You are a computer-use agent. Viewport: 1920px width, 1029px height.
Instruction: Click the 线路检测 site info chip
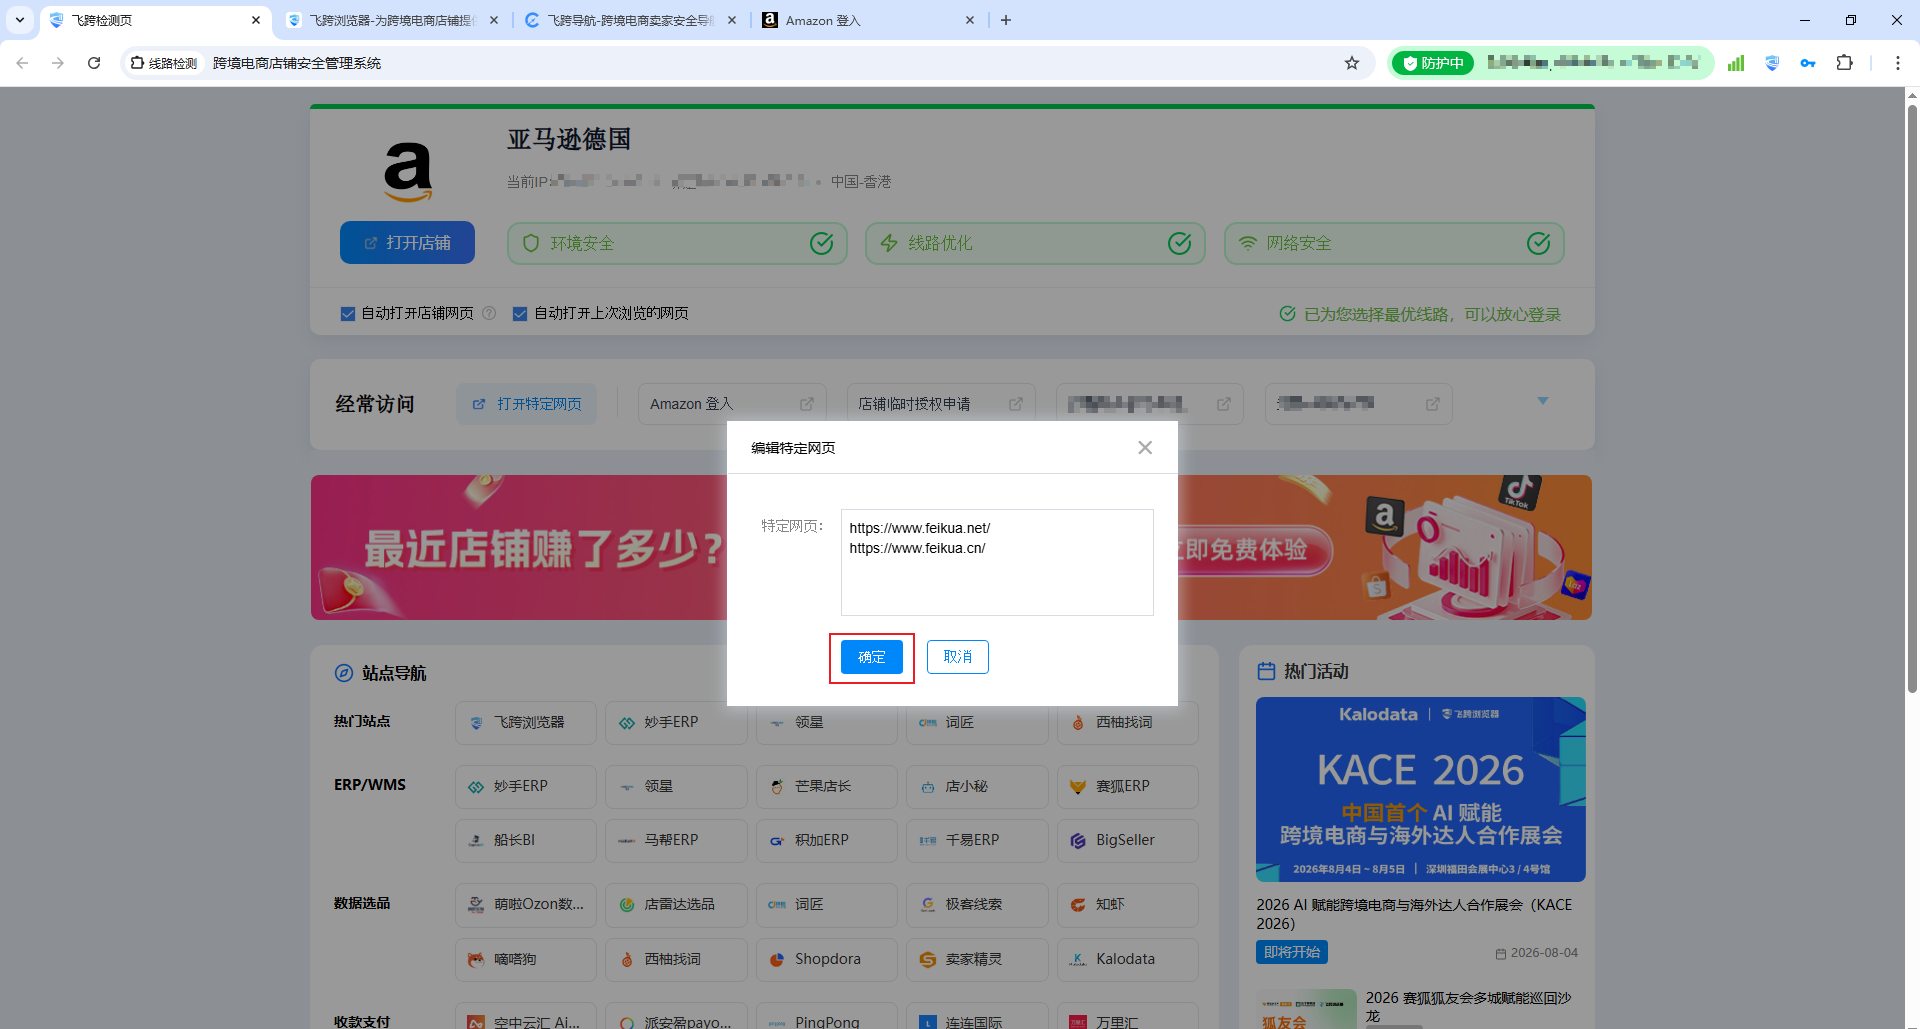point(164,63)
